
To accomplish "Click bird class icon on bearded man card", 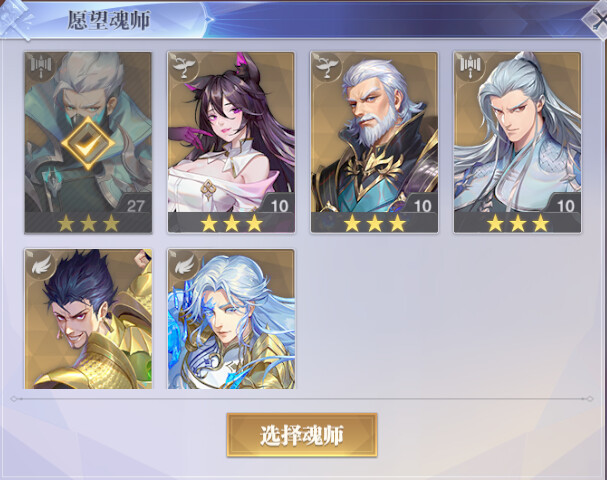I will (x=327, y=67).
